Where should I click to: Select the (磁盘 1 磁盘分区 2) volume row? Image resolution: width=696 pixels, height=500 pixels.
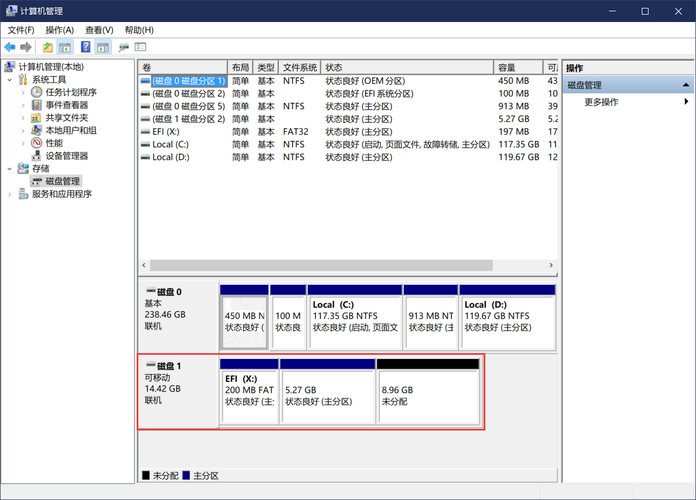point(348,119)
